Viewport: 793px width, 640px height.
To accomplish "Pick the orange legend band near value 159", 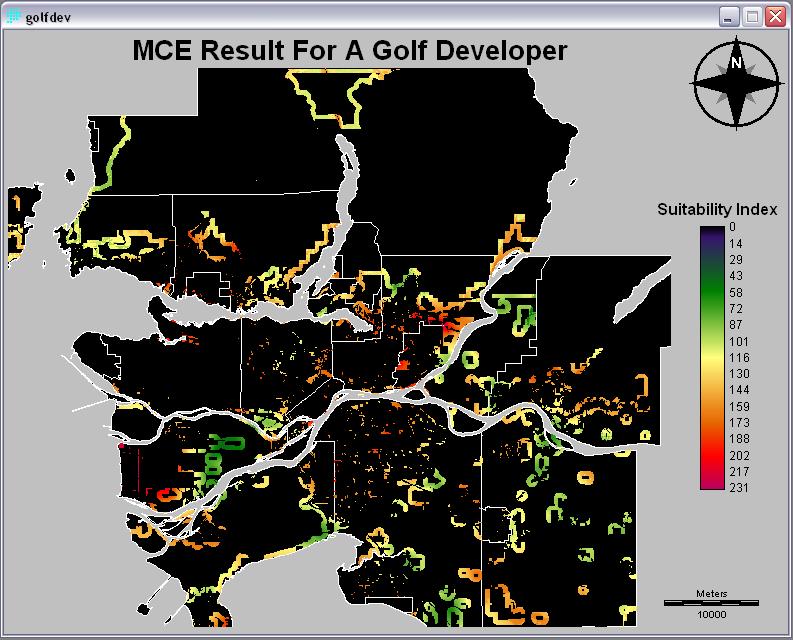I will (x=712, y=406).
